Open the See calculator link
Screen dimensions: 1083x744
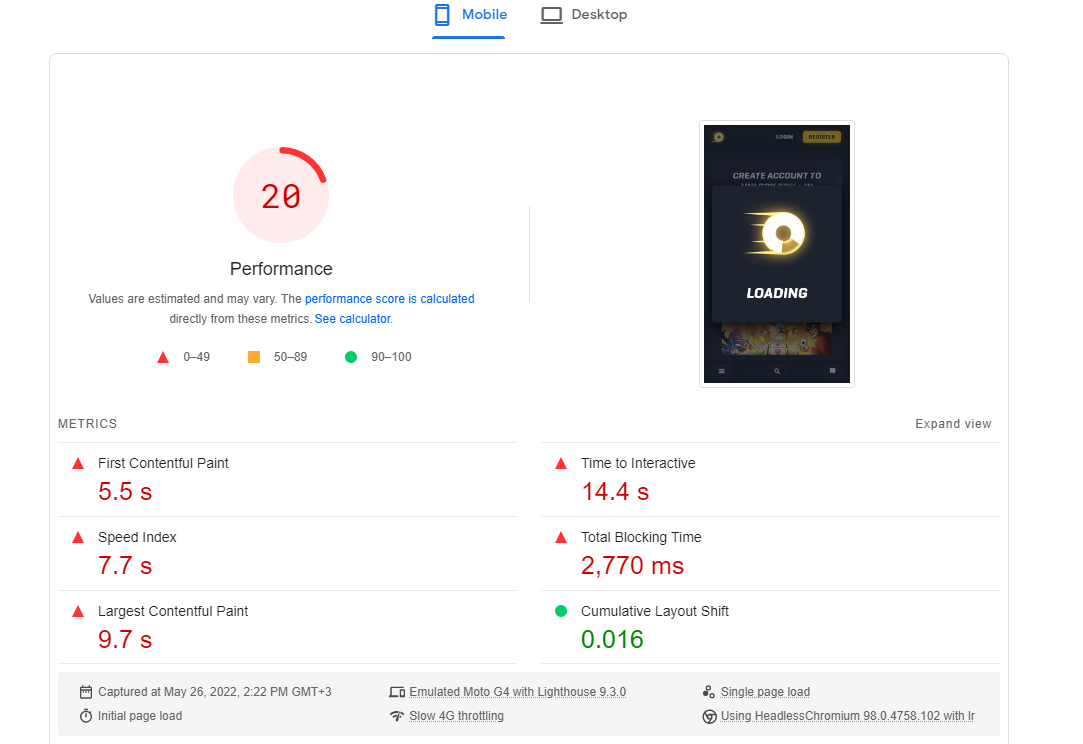(353, 318)
